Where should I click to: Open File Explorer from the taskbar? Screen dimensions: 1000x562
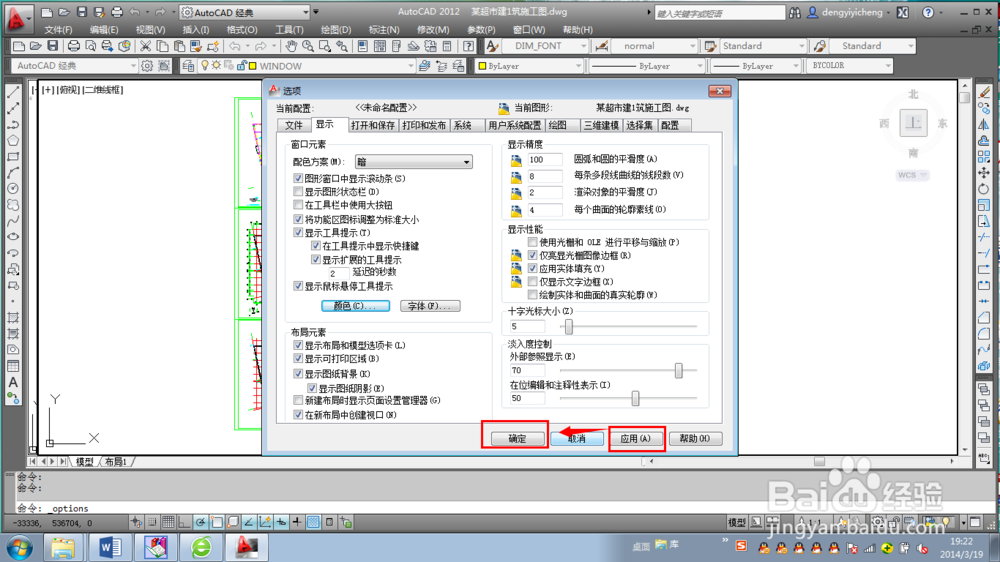(63, 547)
